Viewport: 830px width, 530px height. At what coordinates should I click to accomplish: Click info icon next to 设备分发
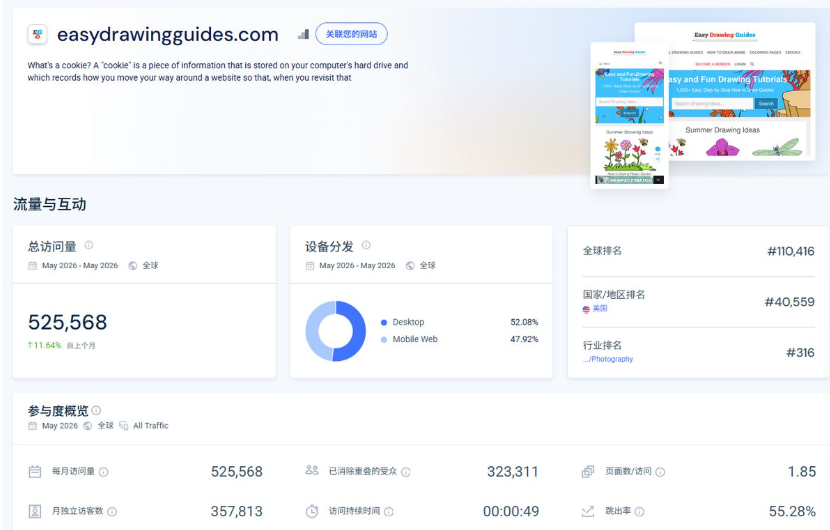coord(366,245)
